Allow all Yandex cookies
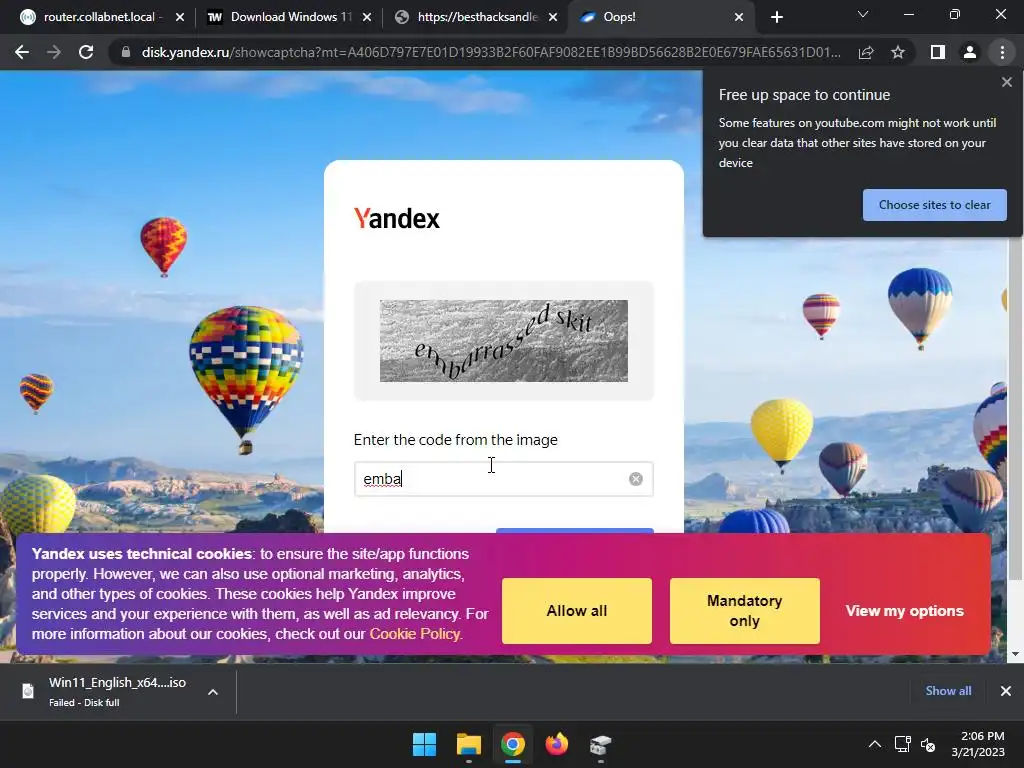 click(x=577, y=611)
